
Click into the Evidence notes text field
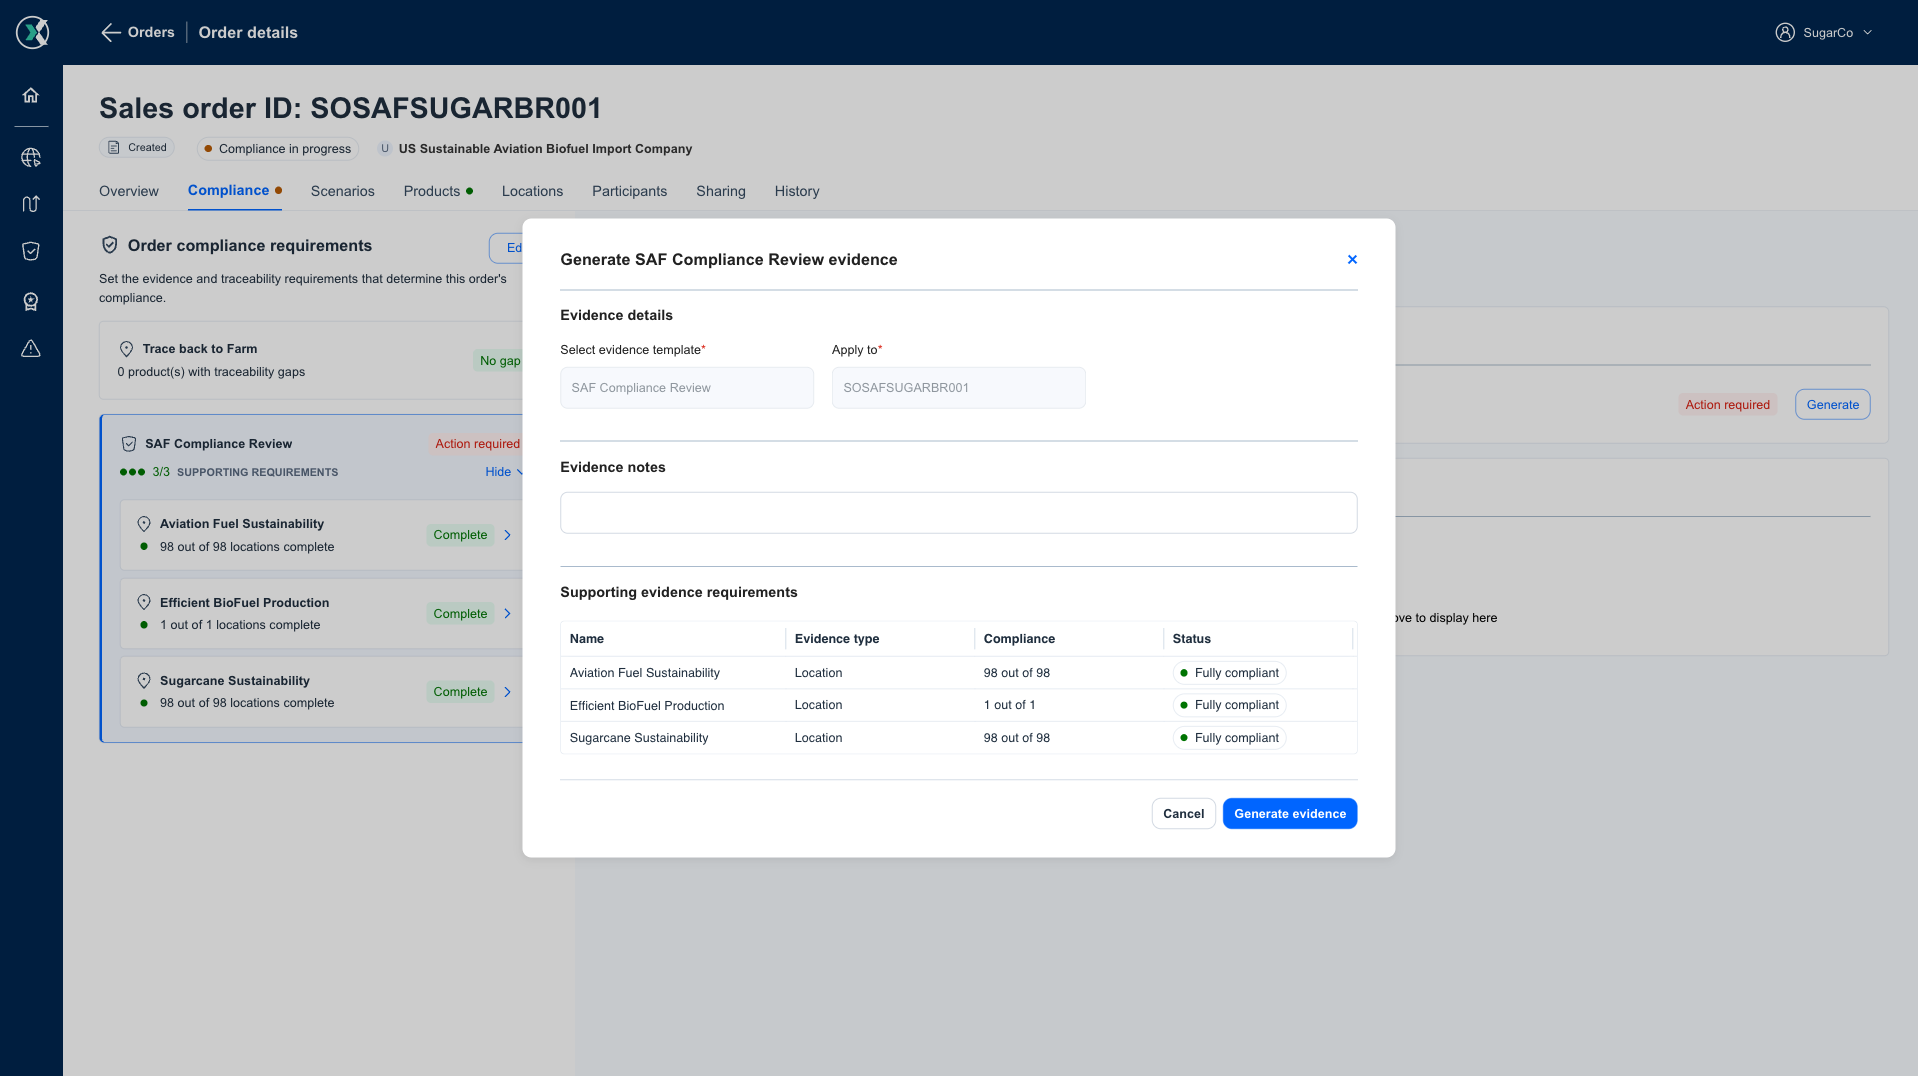959,513
